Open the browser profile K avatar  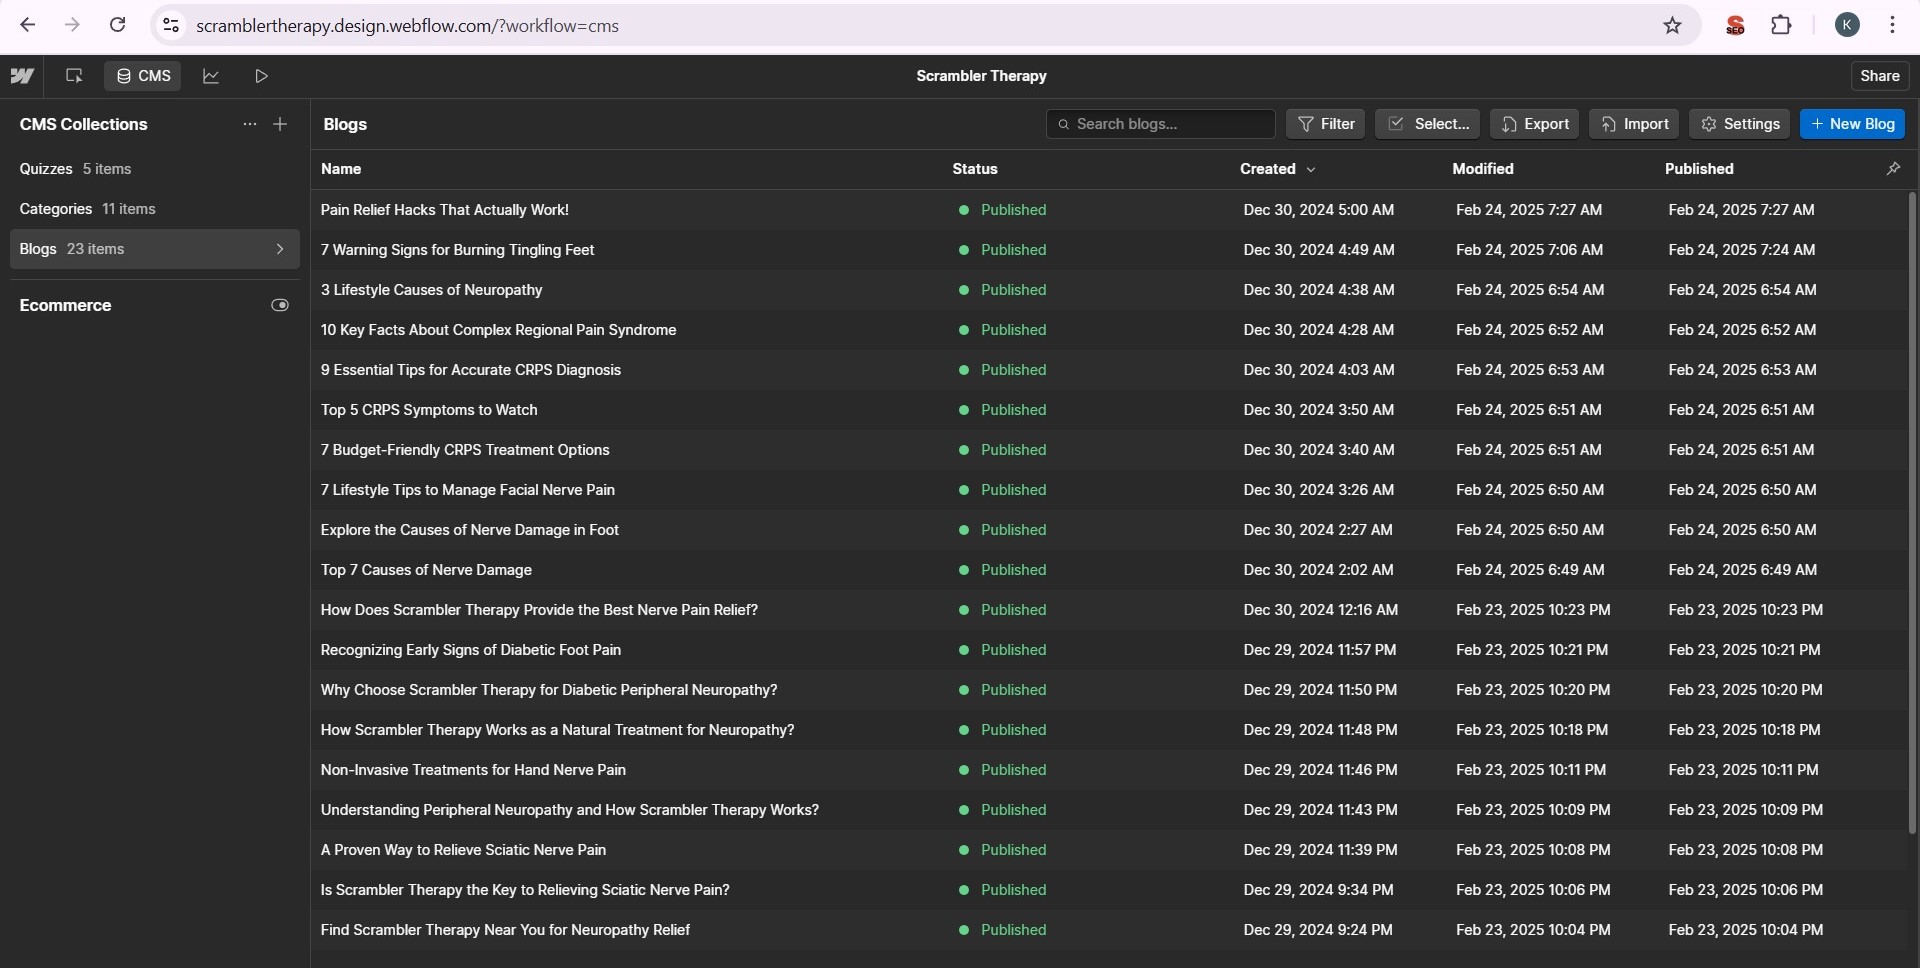[x=1847, y=25]
